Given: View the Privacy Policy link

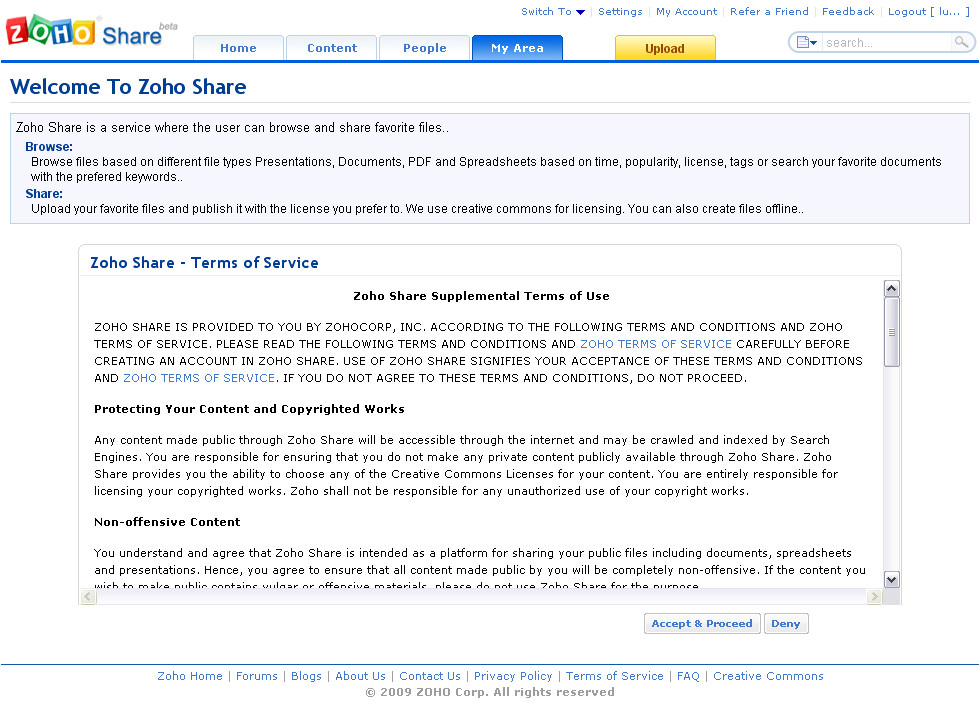Looking at the screenshot, I should click(x=513, y=676).
